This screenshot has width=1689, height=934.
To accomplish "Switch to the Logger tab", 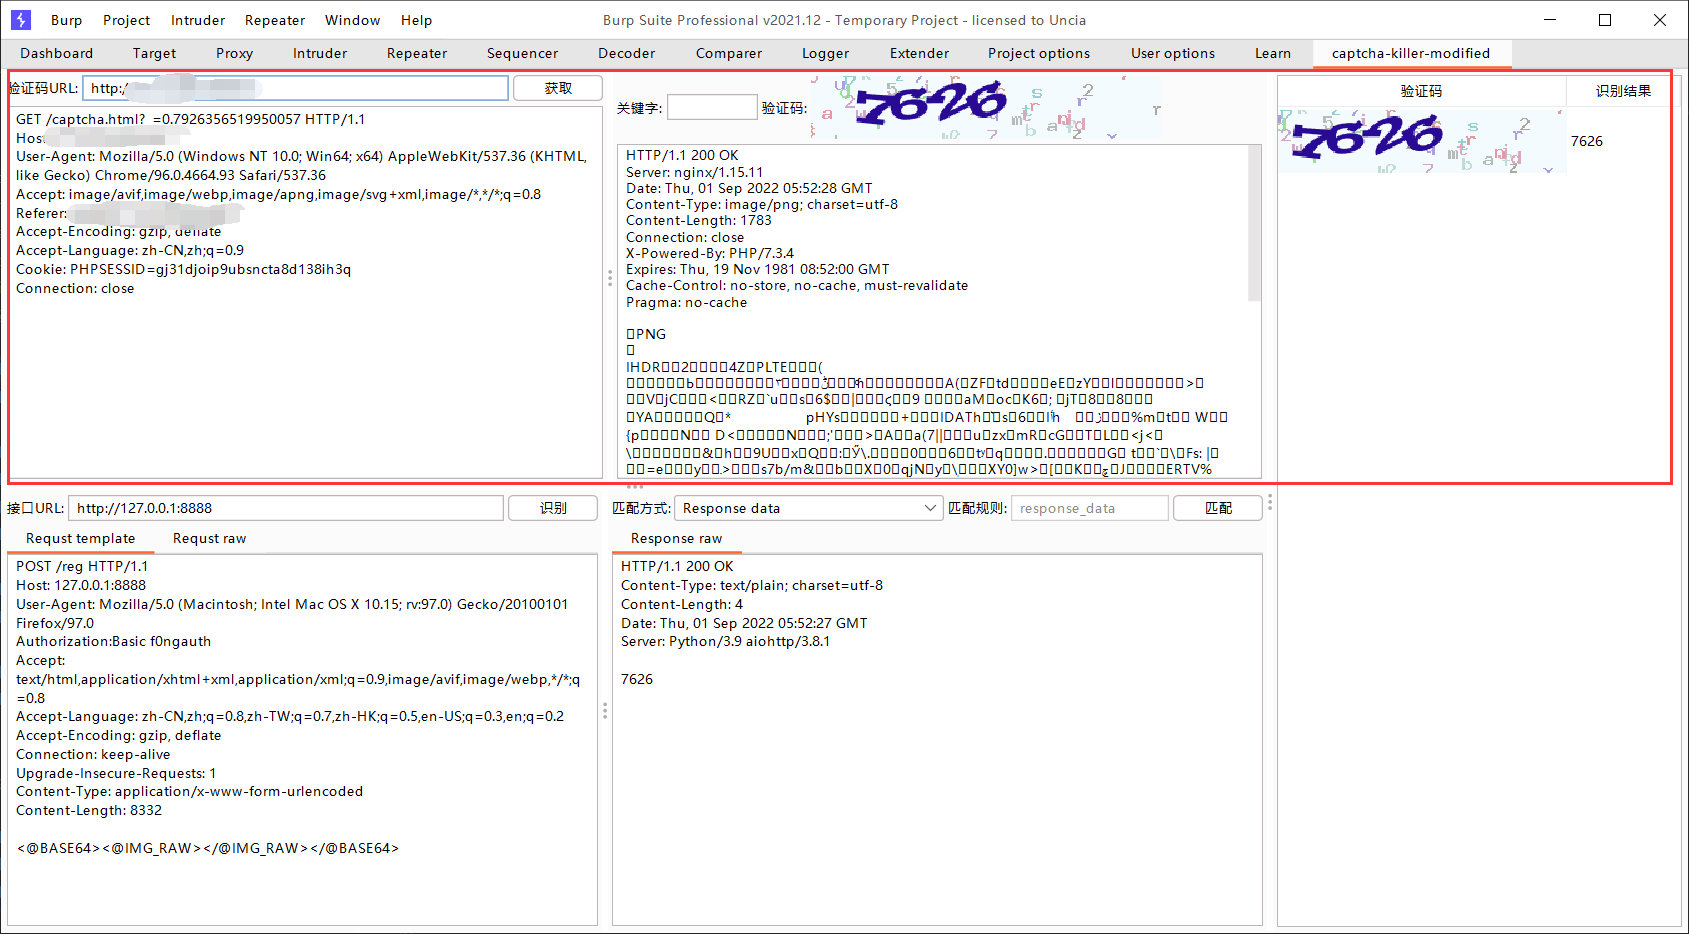I will point(825,53).
